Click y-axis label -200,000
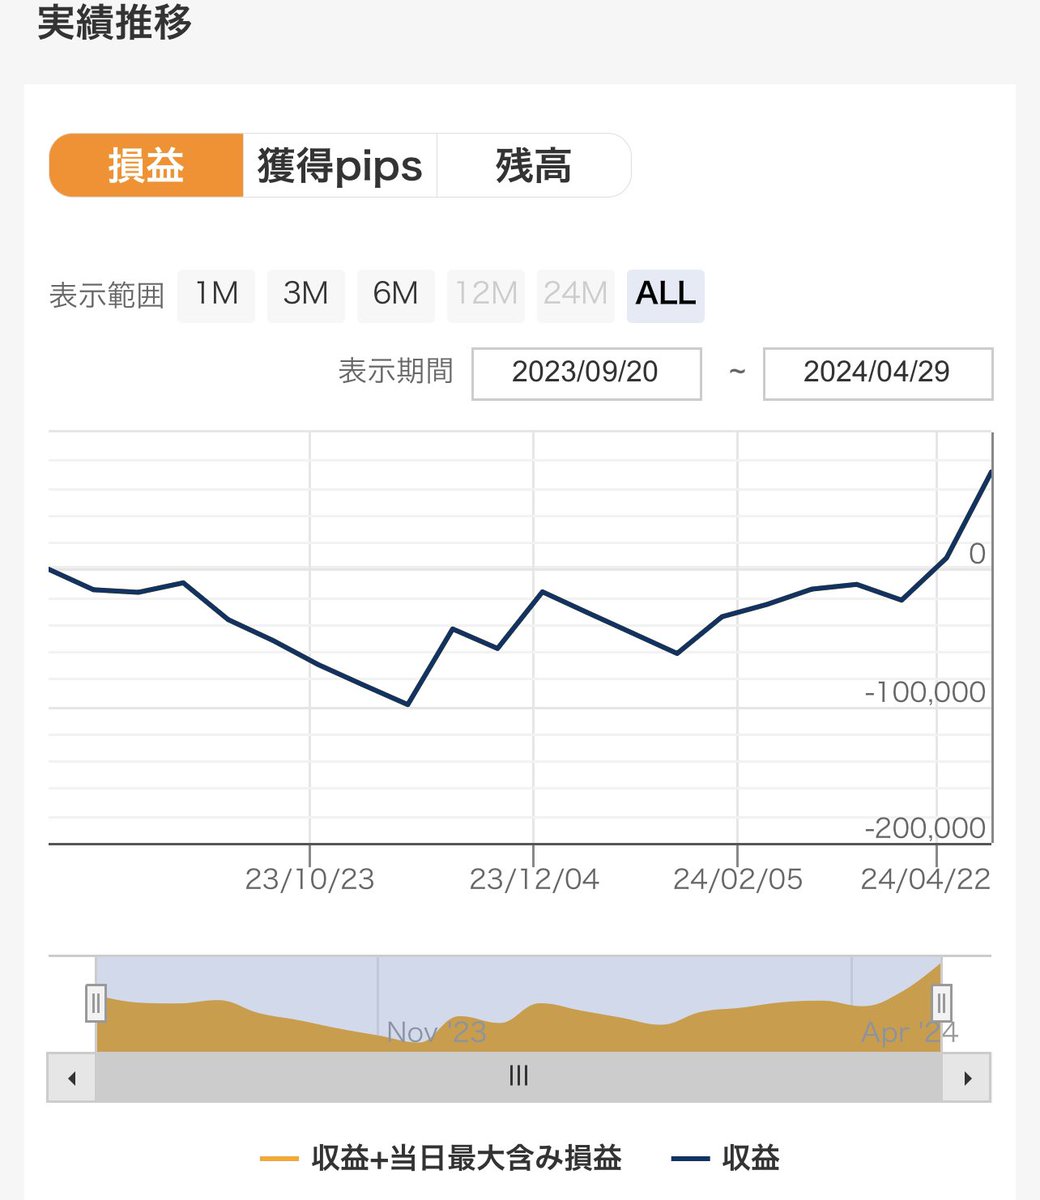Viewport: 1040px width, 1200px height. [x=925, y=828]
